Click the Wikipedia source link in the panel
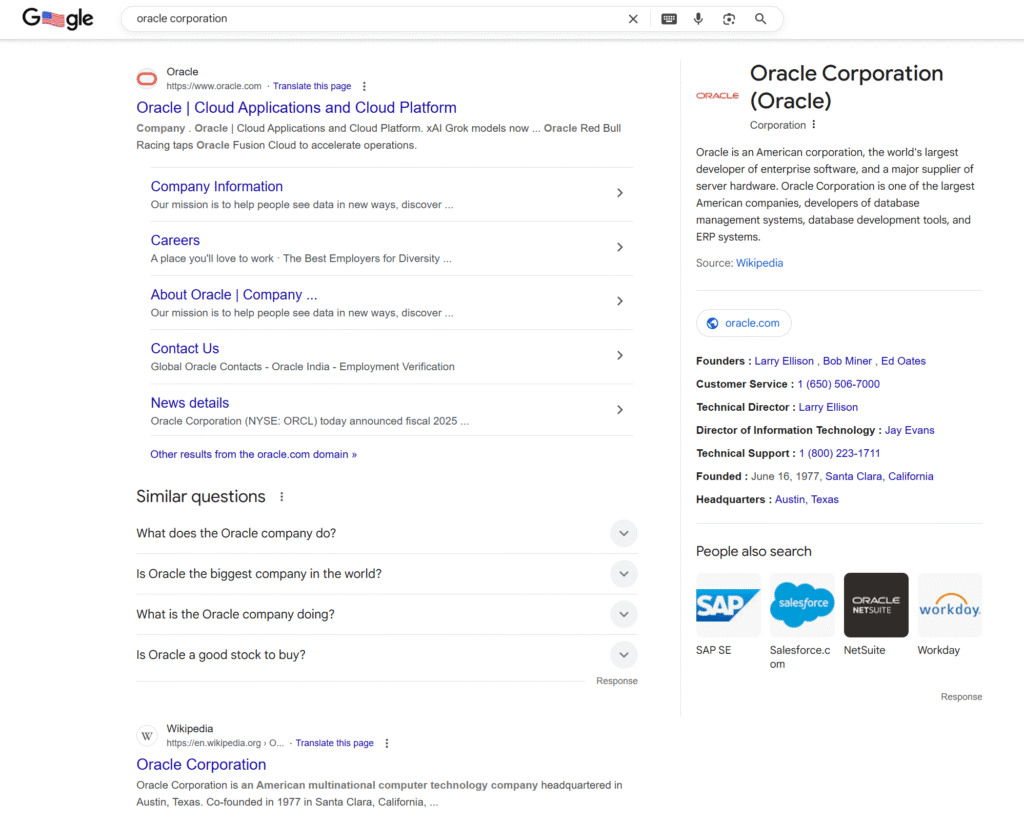This screenshot has width=1024, height=821. pos(760,263)
